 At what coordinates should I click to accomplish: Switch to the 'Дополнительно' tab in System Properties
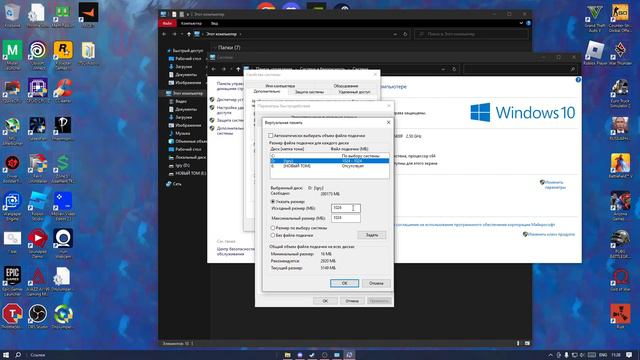pos(267,91)
